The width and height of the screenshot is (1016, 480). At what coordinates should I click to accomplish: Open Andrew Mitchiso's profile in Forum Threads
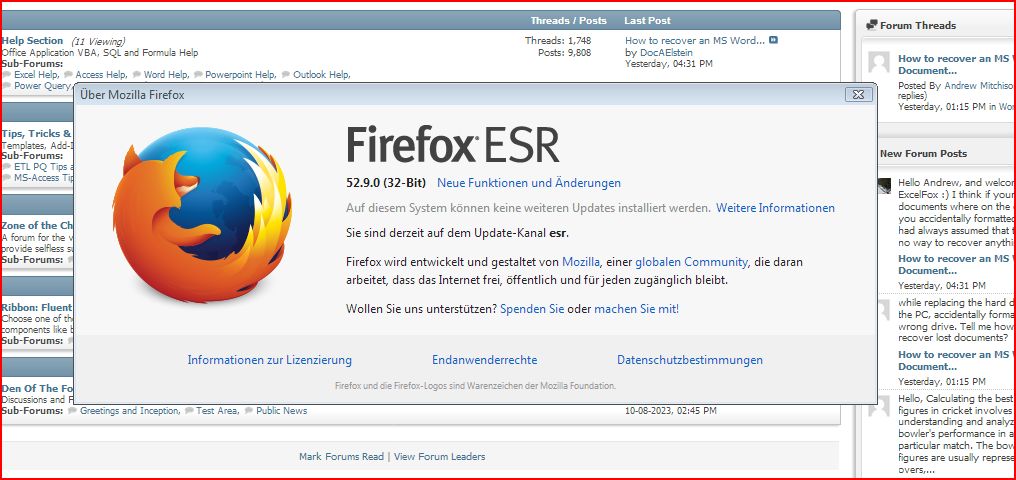tap(979, 86)
